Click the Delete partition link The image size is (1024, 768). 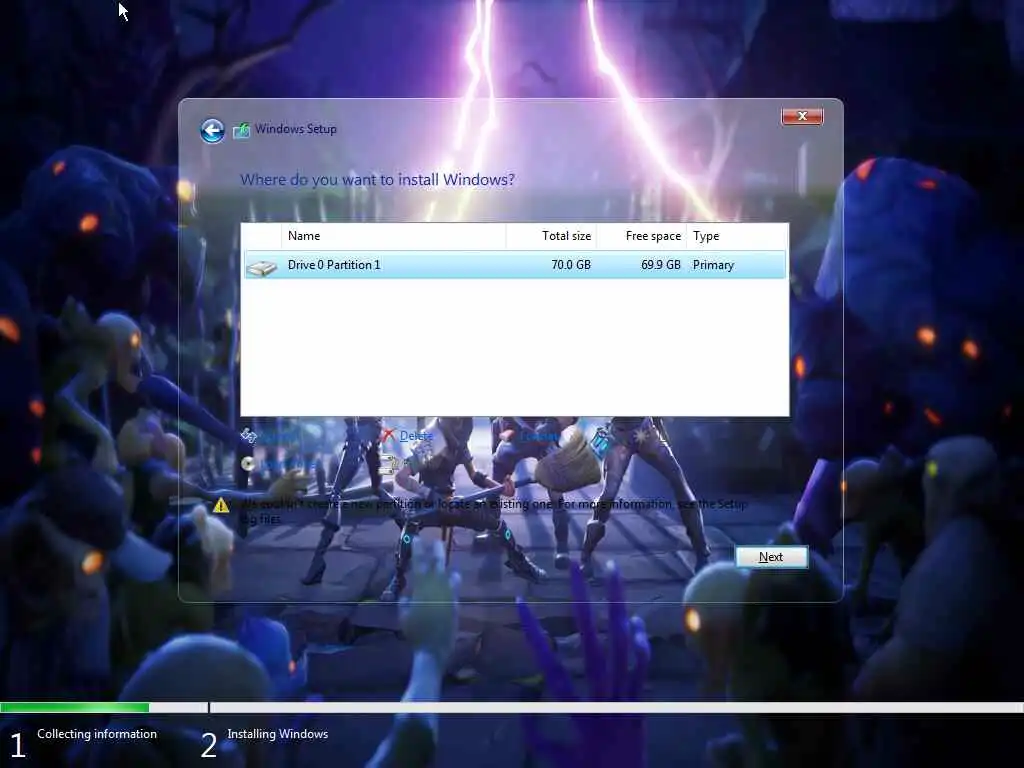coord(409,436)
